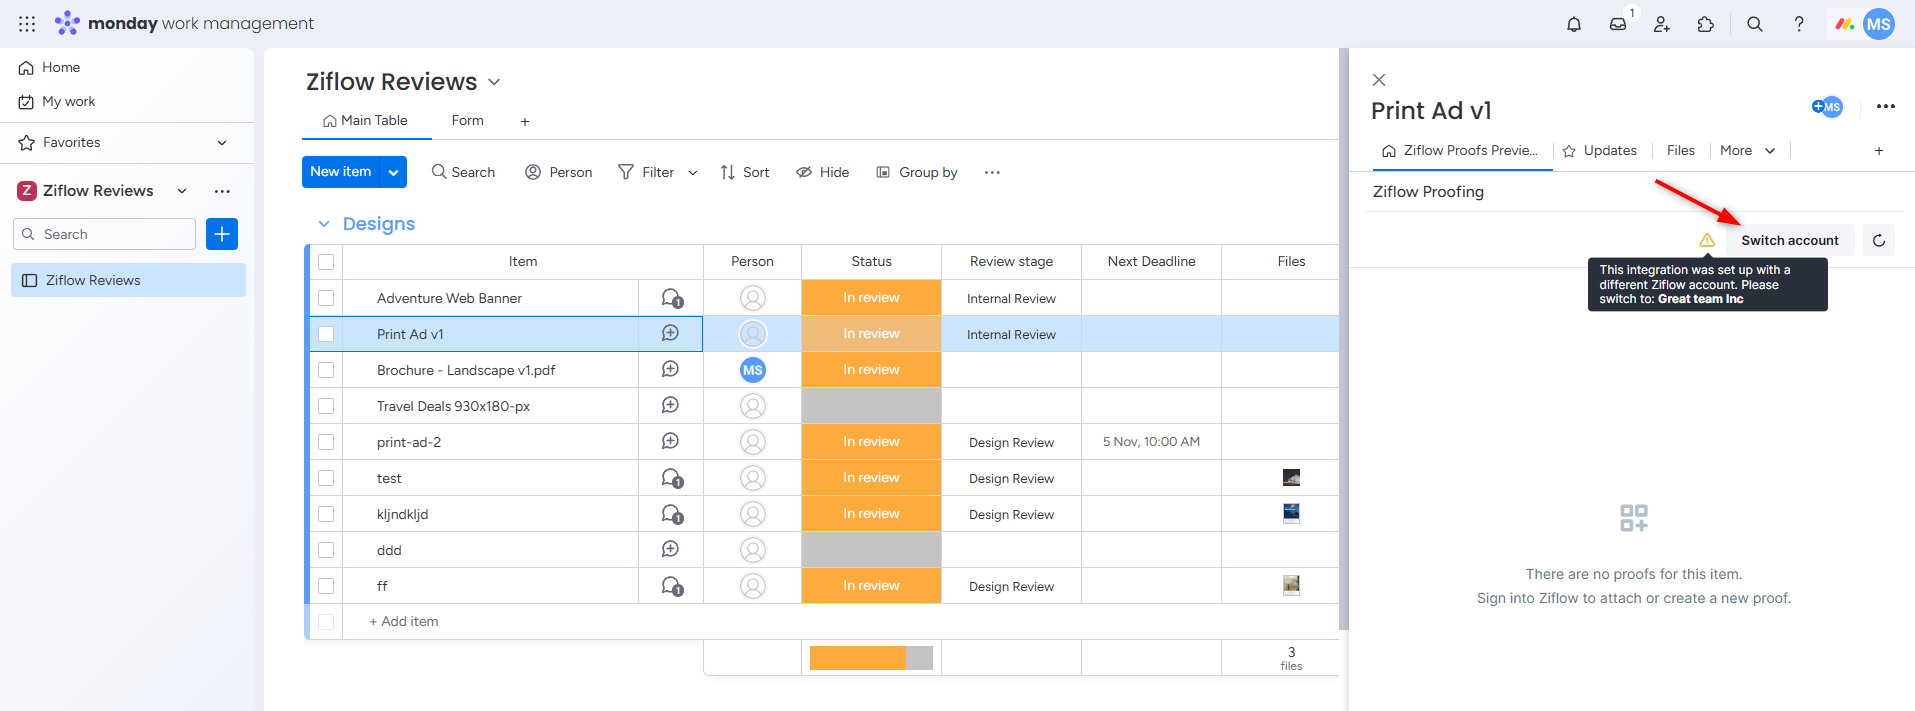This screenshot has height=711, width=1915.
Task: Open updates conversation for Adventure Web Banner
Action: tap(671, 298)
